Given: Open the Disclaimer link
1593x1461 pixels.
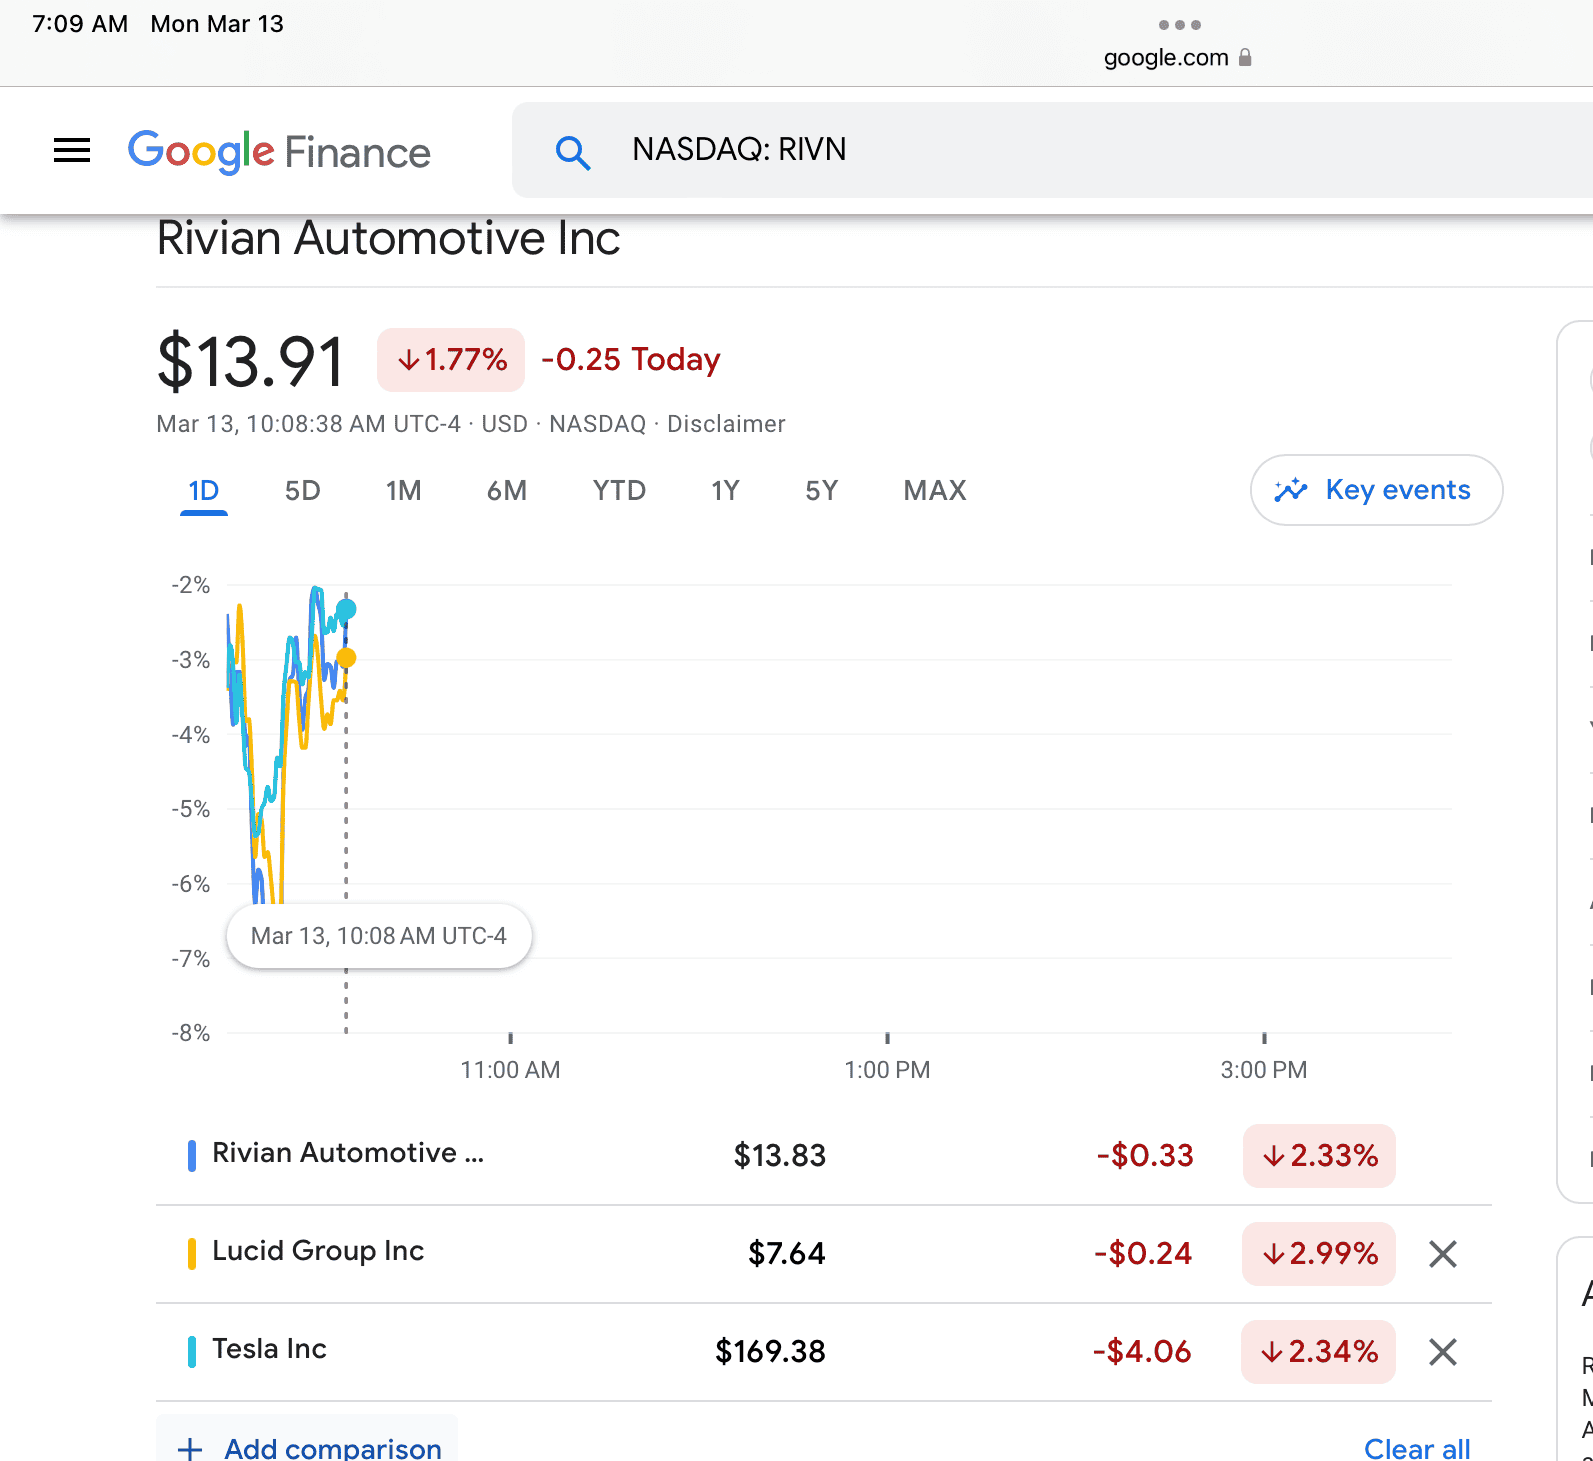Looking at the screenshot, I should click(x=726, y=424).
